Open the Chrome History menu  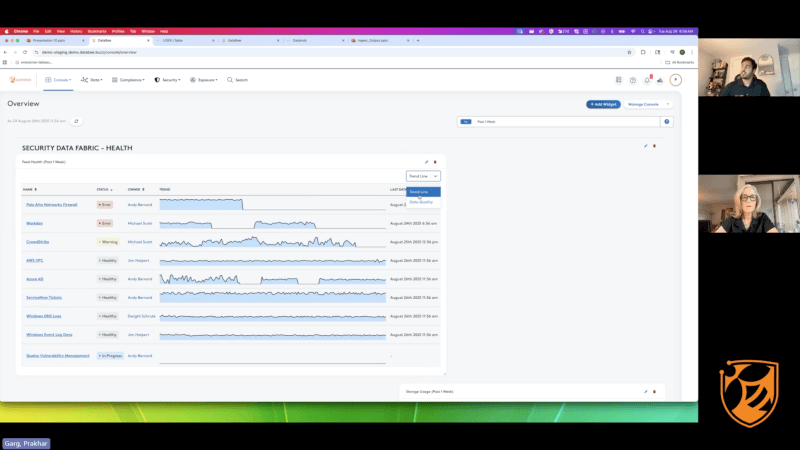(x=76, y=31)
